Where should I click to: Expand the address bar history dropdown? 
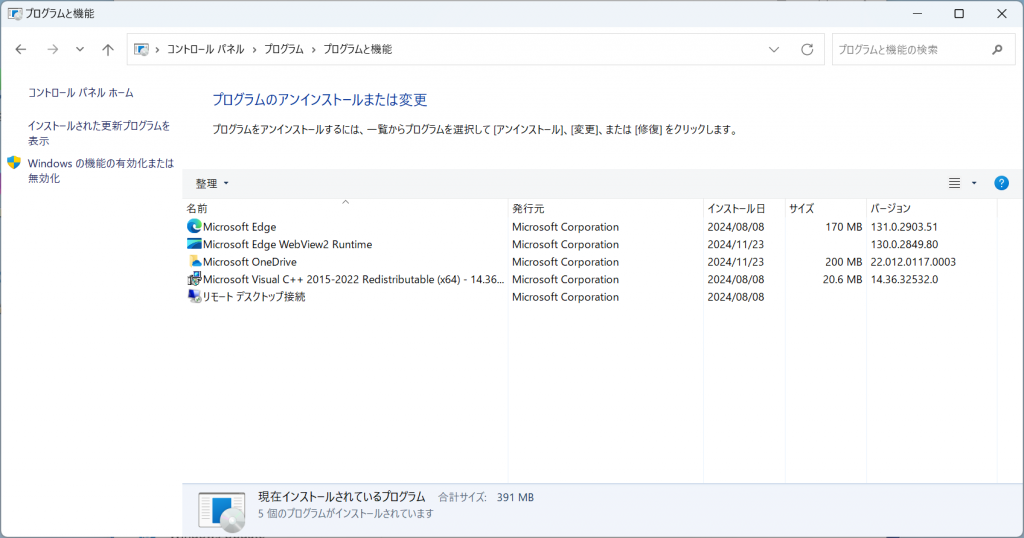click(x=774, y=49)
